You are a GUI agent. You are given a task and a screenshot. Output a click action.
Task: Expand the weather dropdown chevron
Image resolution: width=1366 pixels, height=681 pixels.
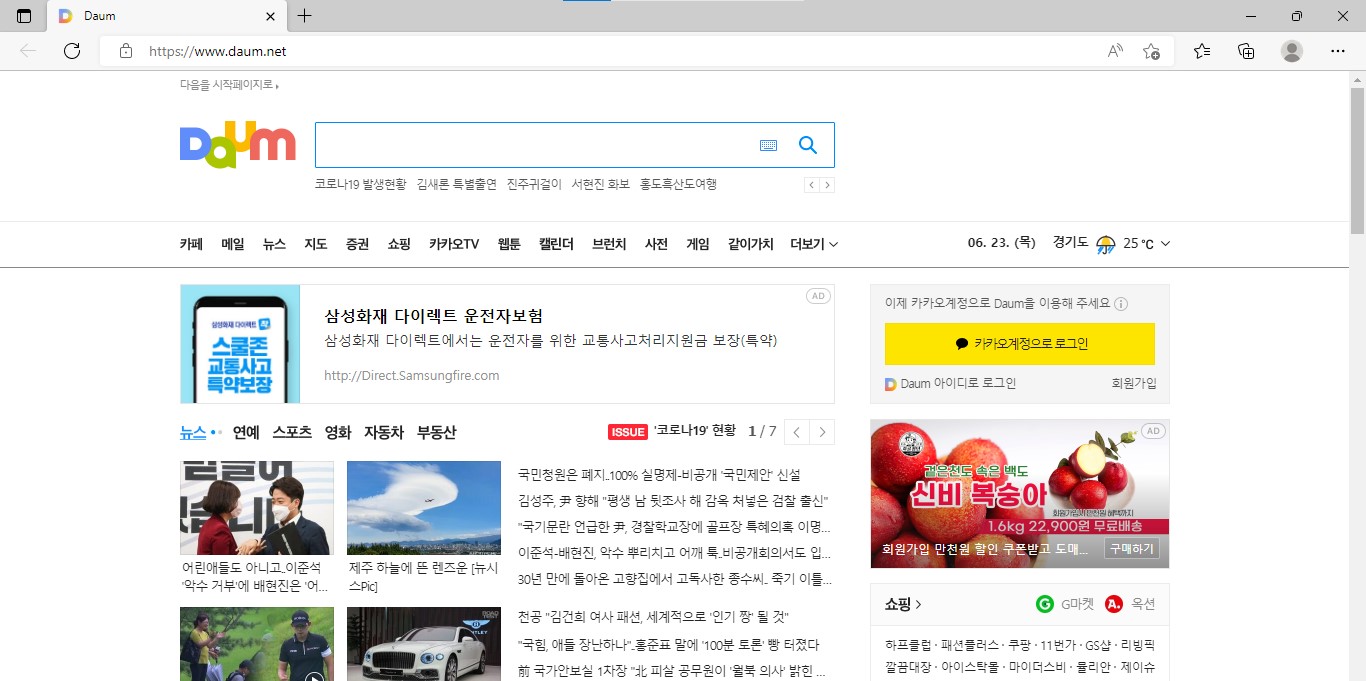click(x=1165, y=244)
